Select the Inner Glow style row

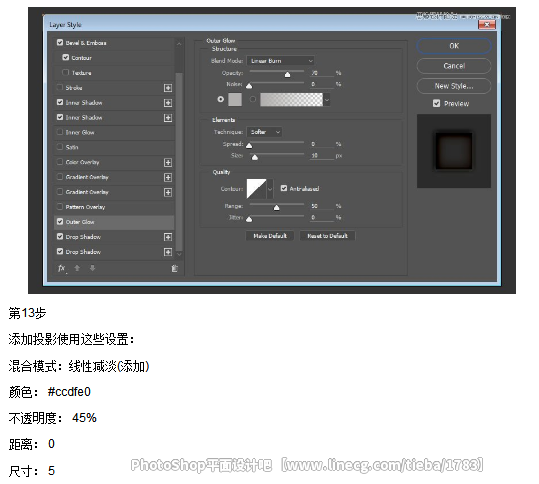114,132
